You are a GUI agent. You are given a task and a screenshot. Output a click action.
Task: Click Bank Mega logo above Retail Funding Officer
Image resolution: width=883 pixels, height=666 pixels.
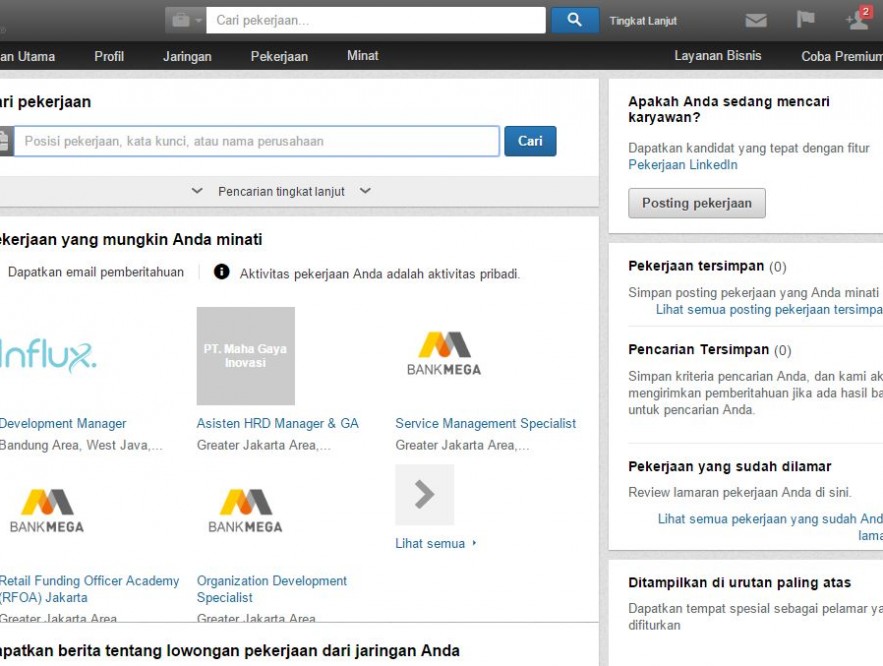tap(47, 511)
